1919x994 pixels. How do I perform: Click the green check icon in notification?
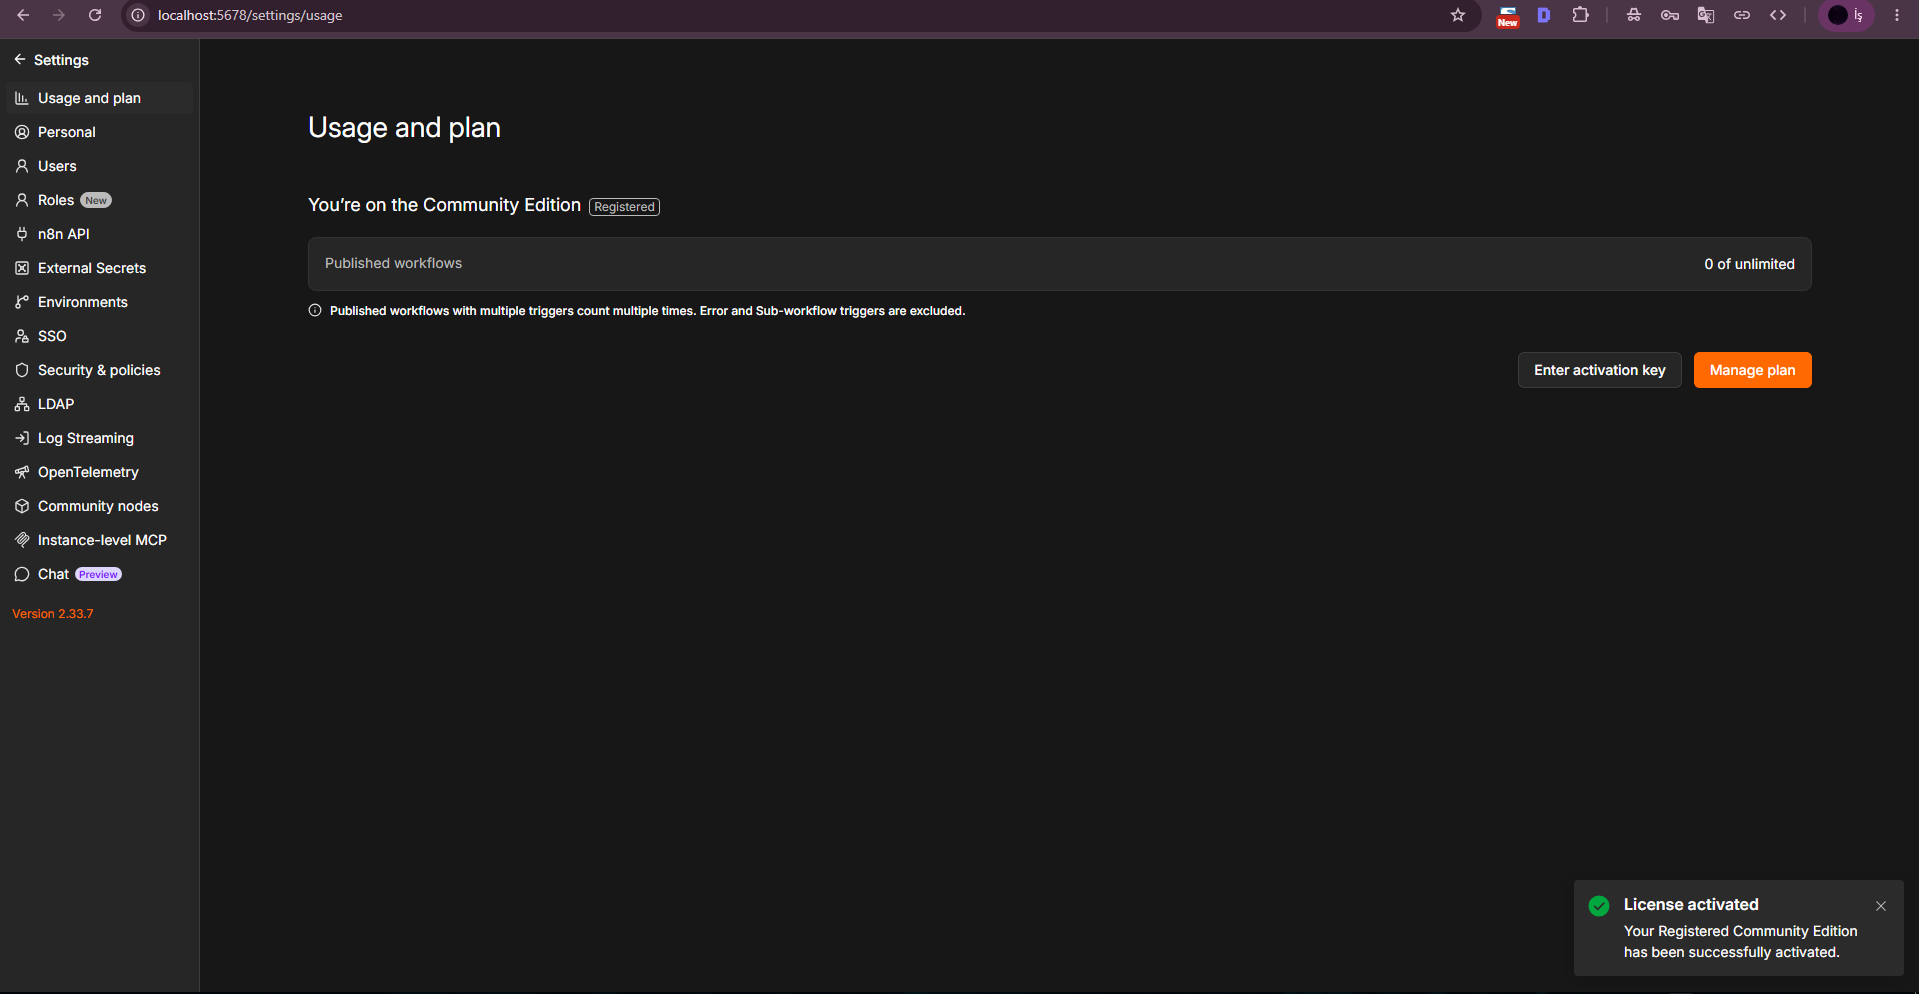(x=1599, y=906)
